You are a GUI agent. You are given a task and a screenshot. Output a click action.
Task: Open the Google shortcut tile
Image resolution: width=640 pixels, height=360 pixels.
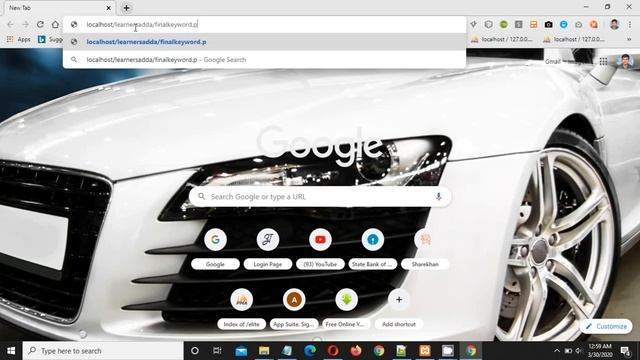click(215, 248)
